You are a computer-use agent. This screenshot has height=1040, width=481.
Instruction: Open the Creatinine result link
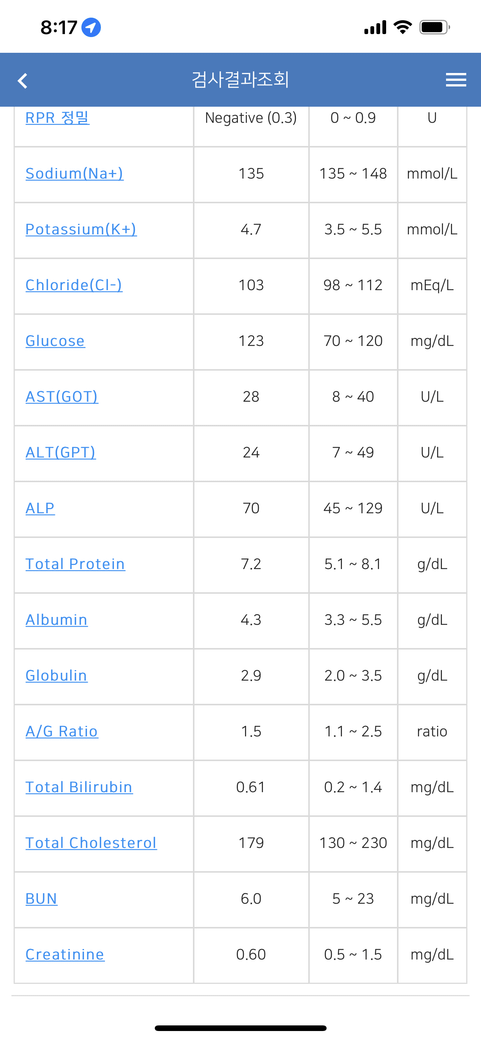pyautogui.click(x=65, y=954)
